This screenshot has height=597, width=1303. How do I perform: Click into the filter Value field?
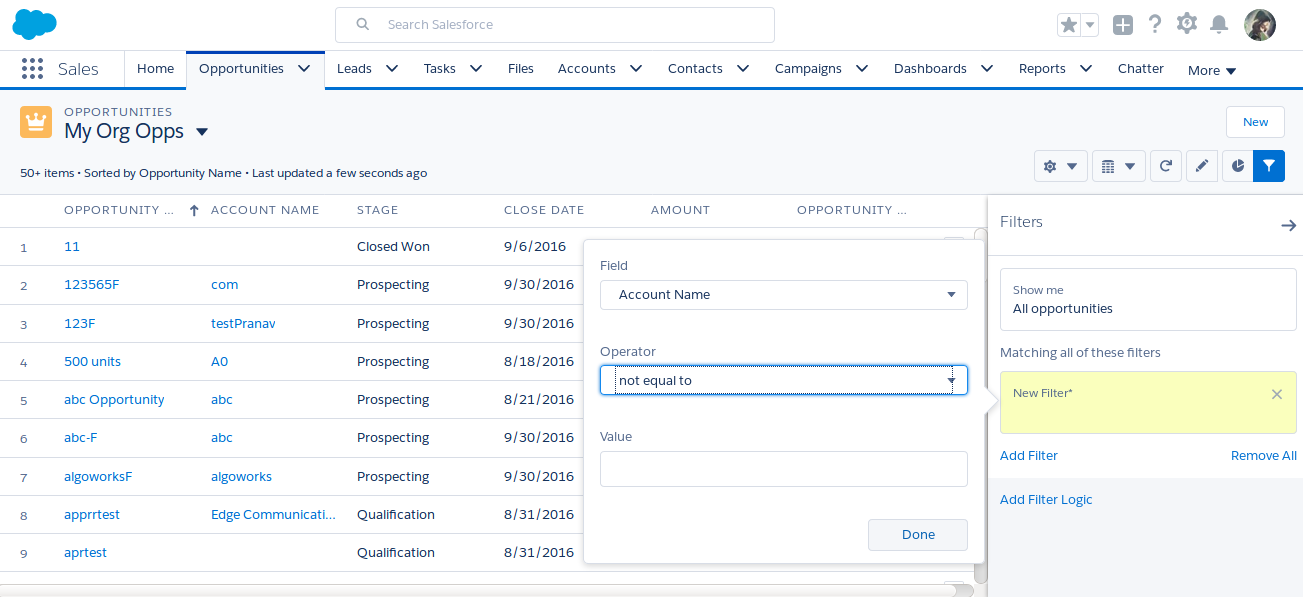(x=783, y=469)
